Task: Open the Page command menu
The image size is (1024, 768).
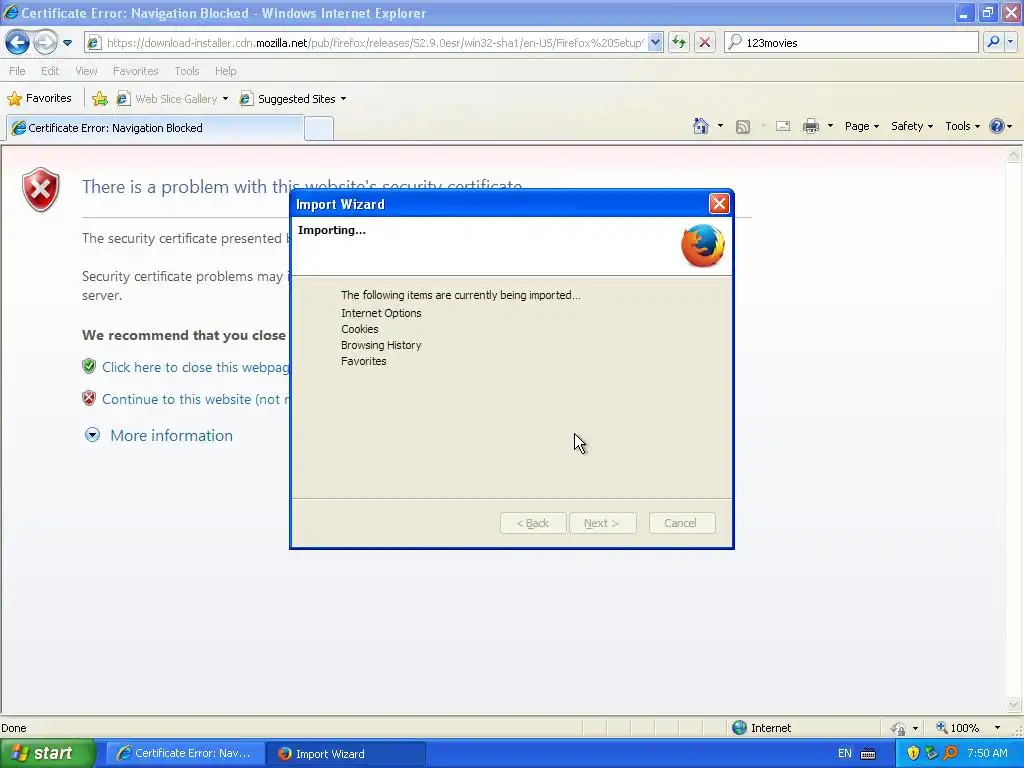Action: (x=861, y=126)
